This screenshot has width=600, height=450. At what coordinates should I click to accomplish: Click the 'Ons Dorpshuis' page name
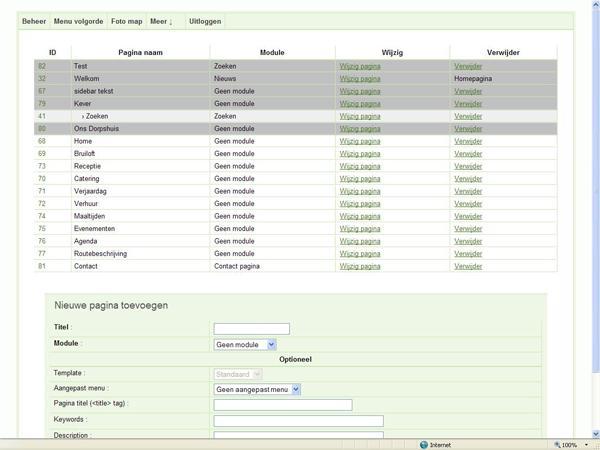pyautogui.click(x=96, y=129)
